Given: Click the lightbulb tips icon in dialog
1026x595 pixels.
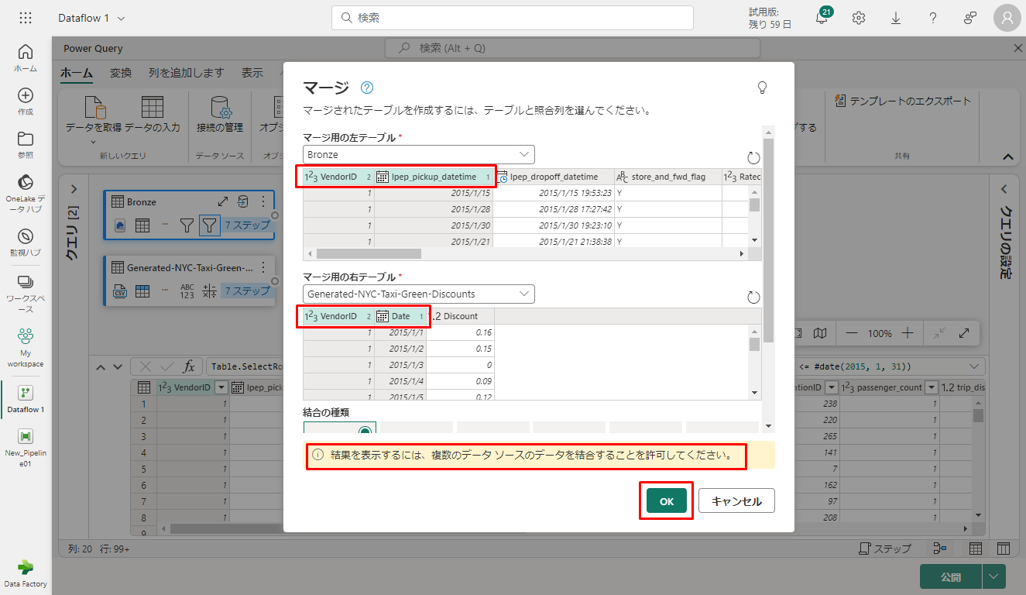Looking at the screenshot, I should (762, 88).
